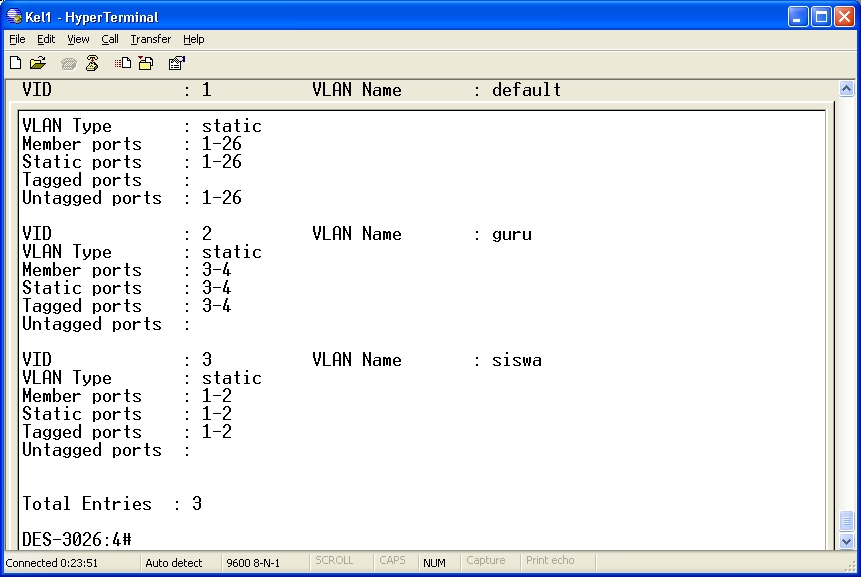Close the HyperTerminal window

pyautogui.click(x=845, y=16)
